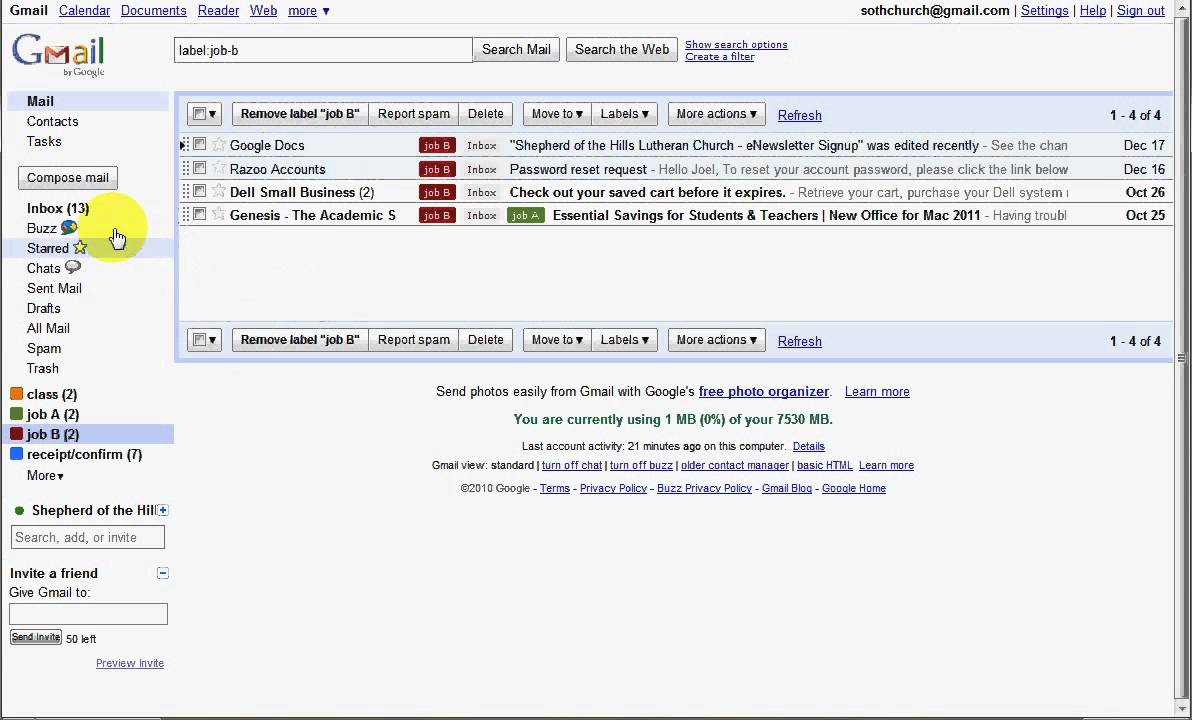Click the Preview Invite link
1192x720 pixels.
[130, 663]
